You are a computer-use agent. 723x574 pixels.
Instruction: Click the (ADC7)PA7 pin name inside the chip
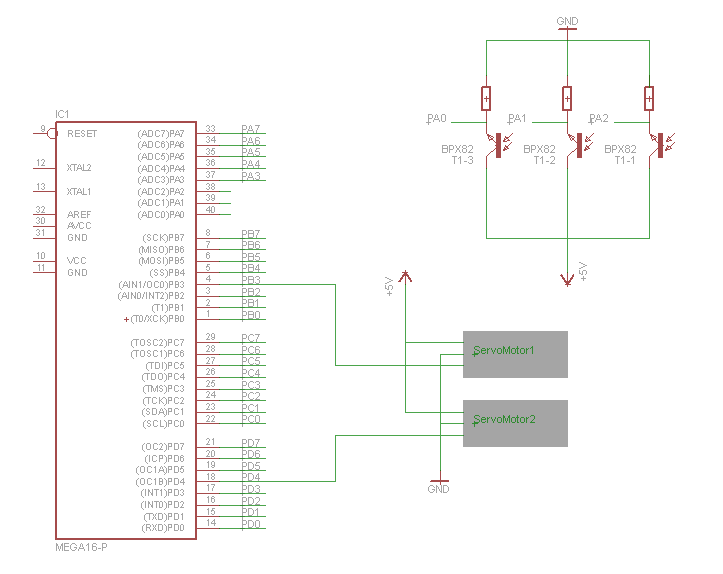(160, 134)
